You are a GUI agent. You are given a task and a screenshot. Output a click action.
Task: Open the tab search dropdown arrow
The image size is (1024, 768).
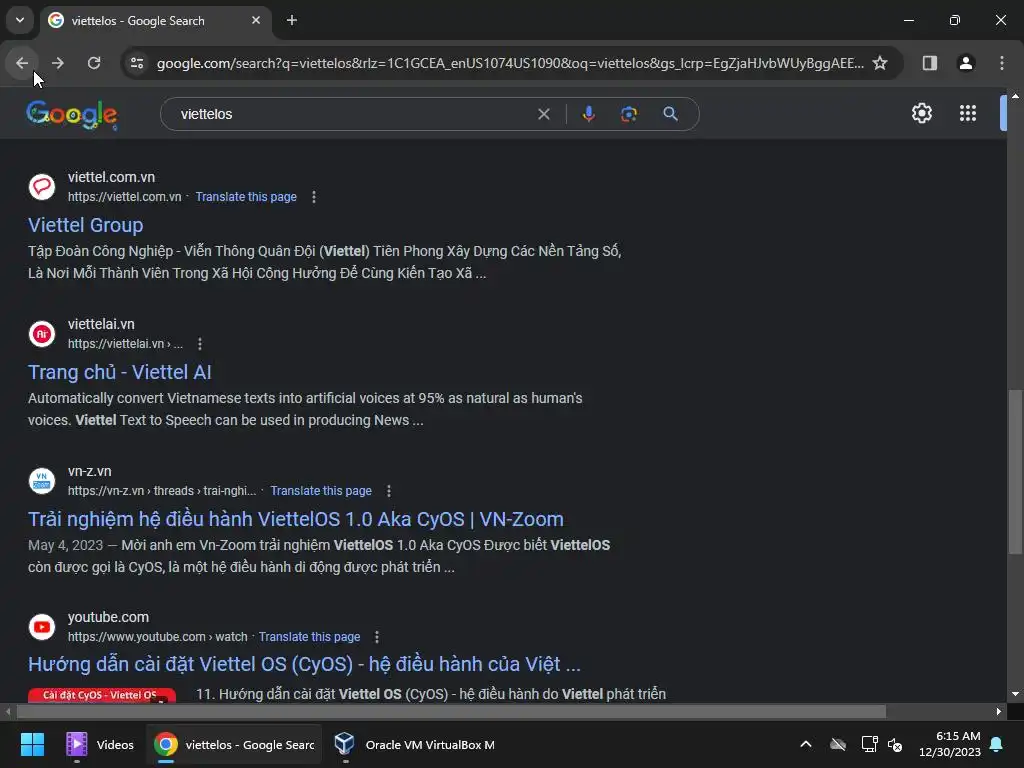pos(20,20)
